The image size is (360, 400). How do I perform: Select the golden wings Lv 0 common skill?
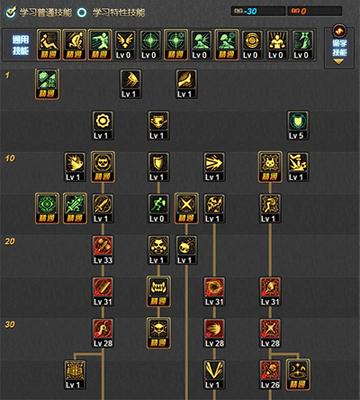tap(125, 45)
